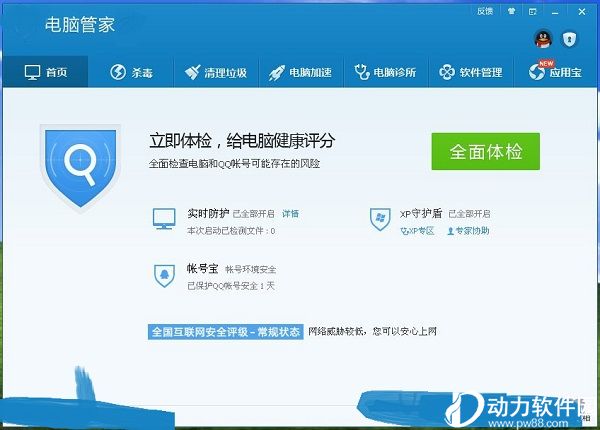This screenshot has width=600, height=430.
Task: Click the shield lock icon beside avatar
Action: [x=569, y=39]
